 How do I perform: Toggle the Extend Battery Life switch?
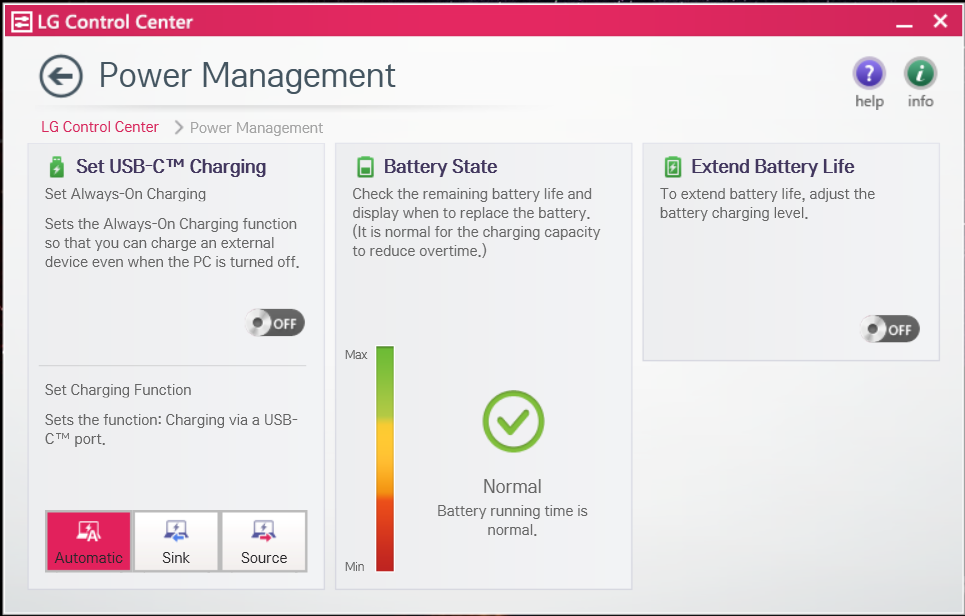click(x=889, y=329)
